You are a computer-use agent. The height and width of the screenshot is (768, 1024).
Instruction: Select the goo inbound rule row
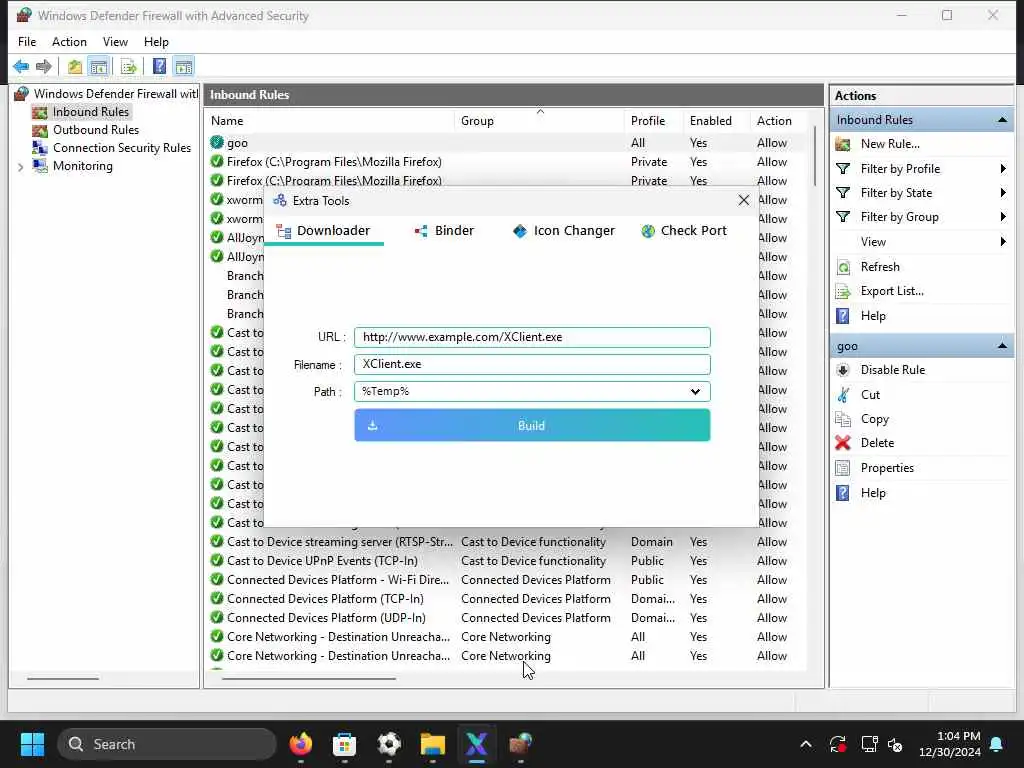point(507,142)
